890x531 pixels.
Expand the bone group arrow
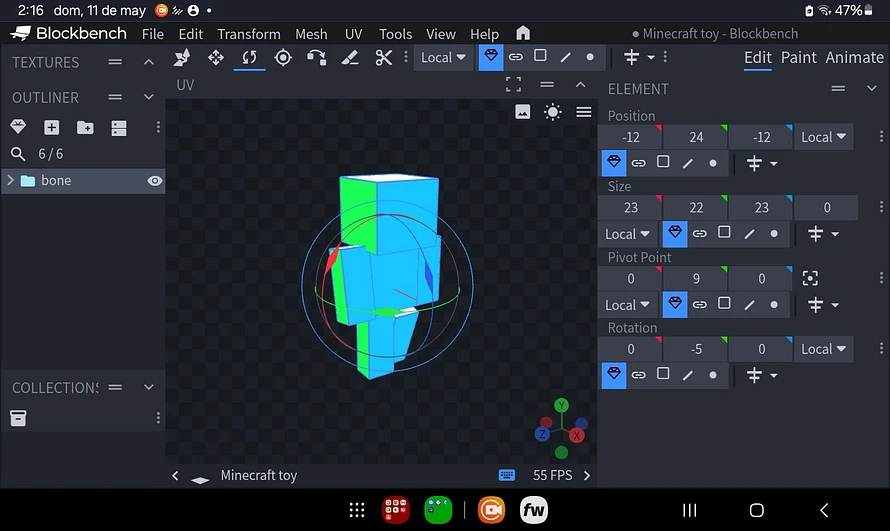pyautogui.click(x=10, y=180)
